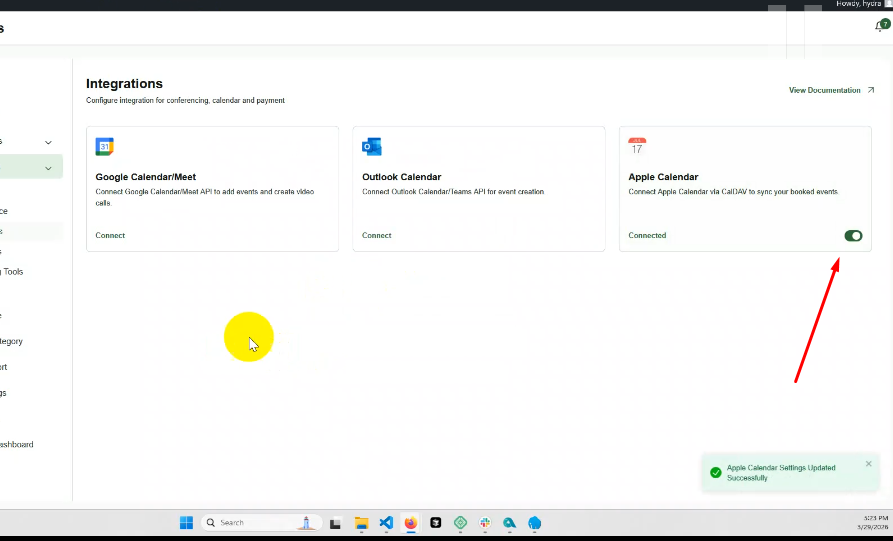Open the Dashboard sidebar item
Screen dimensions: 893x541
(16, 445)
